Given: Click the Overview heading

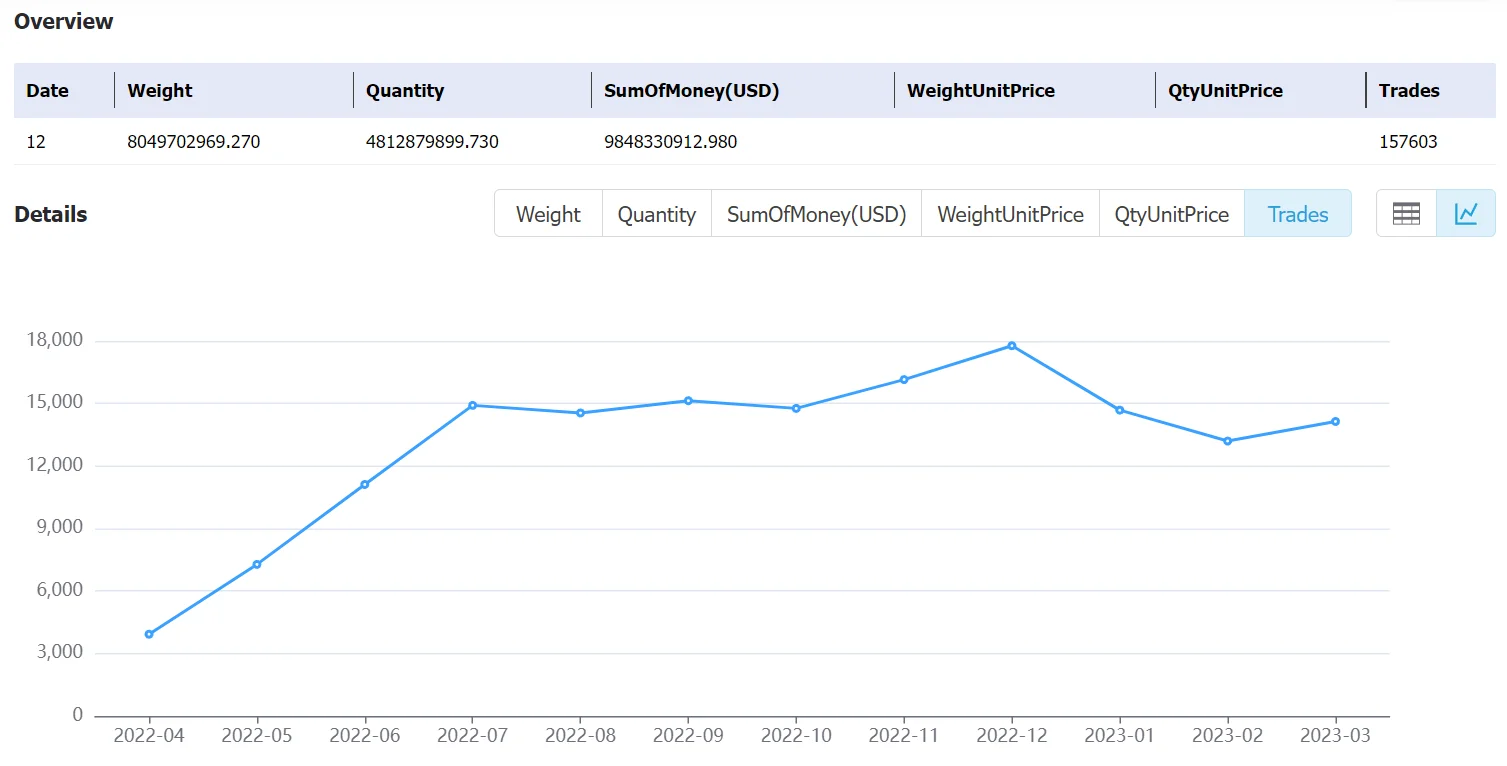Looking at the screenshot, I should pos(64,21).
